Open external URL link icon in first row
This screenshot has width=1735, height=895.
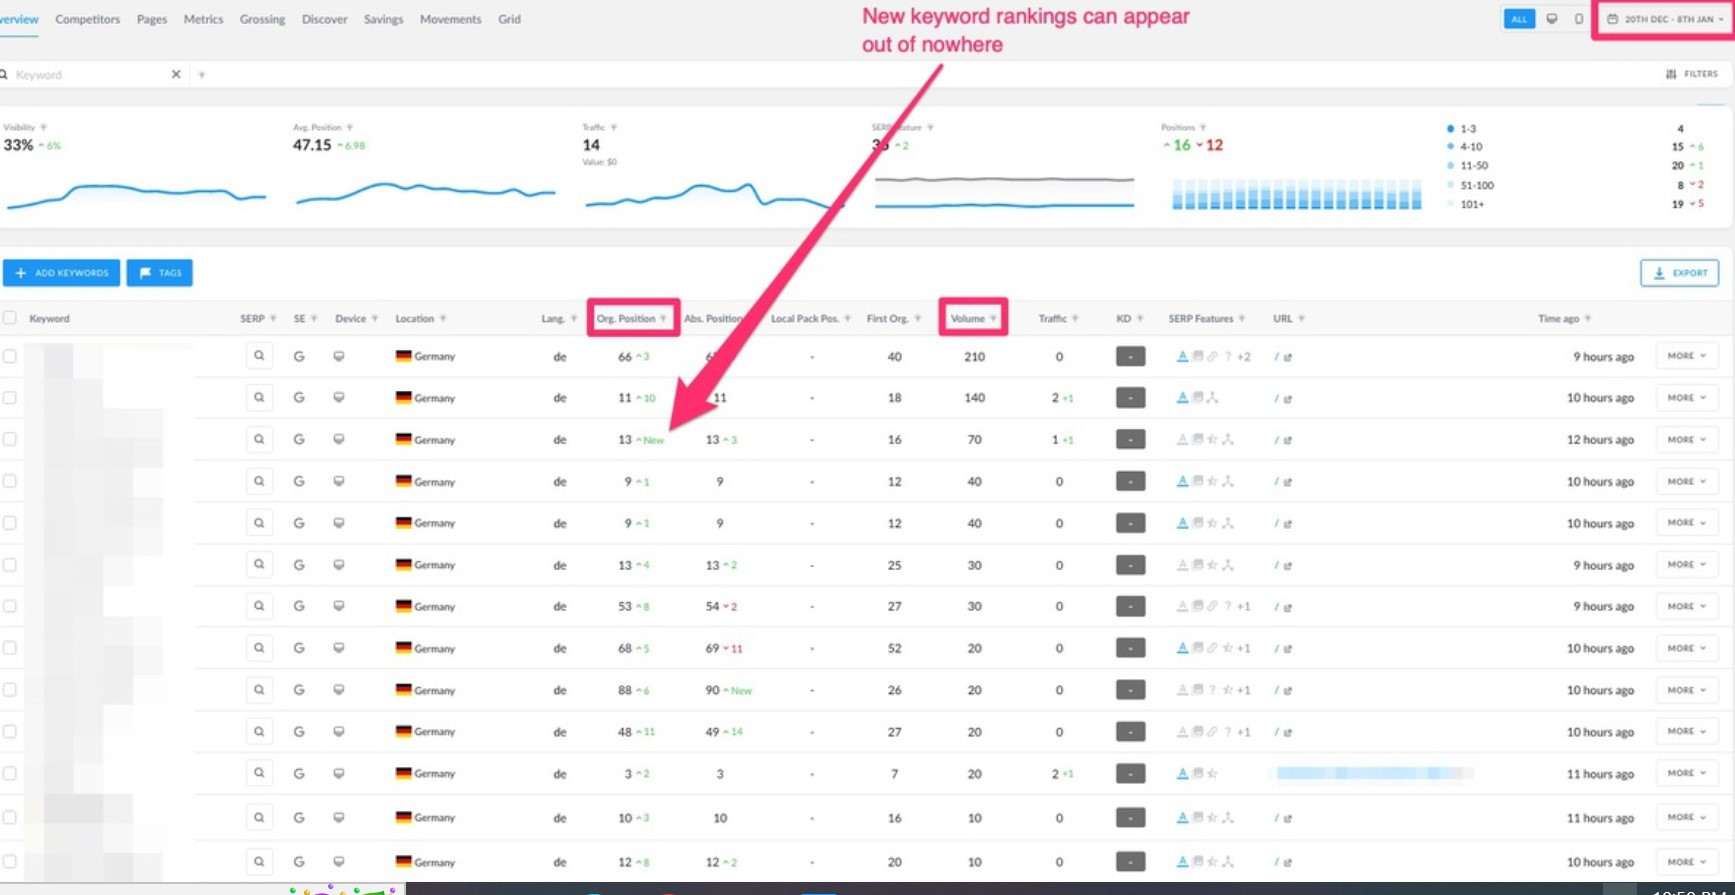(x=1287, y=357)
